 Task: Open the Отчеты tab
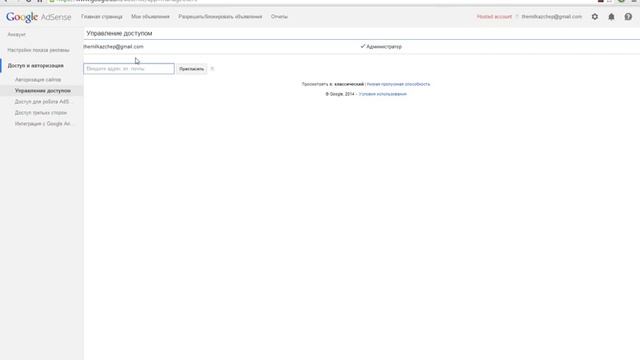(279, 17)
